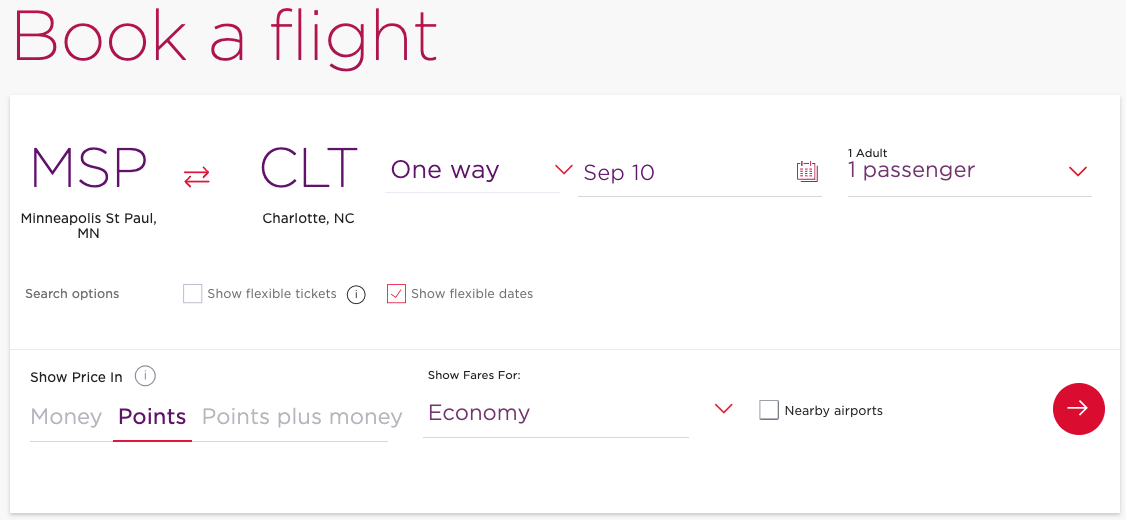The width and height of the screenshot is (1126, 520).
Task: Swap origin and destination airports icon
Action: point(196,177)
